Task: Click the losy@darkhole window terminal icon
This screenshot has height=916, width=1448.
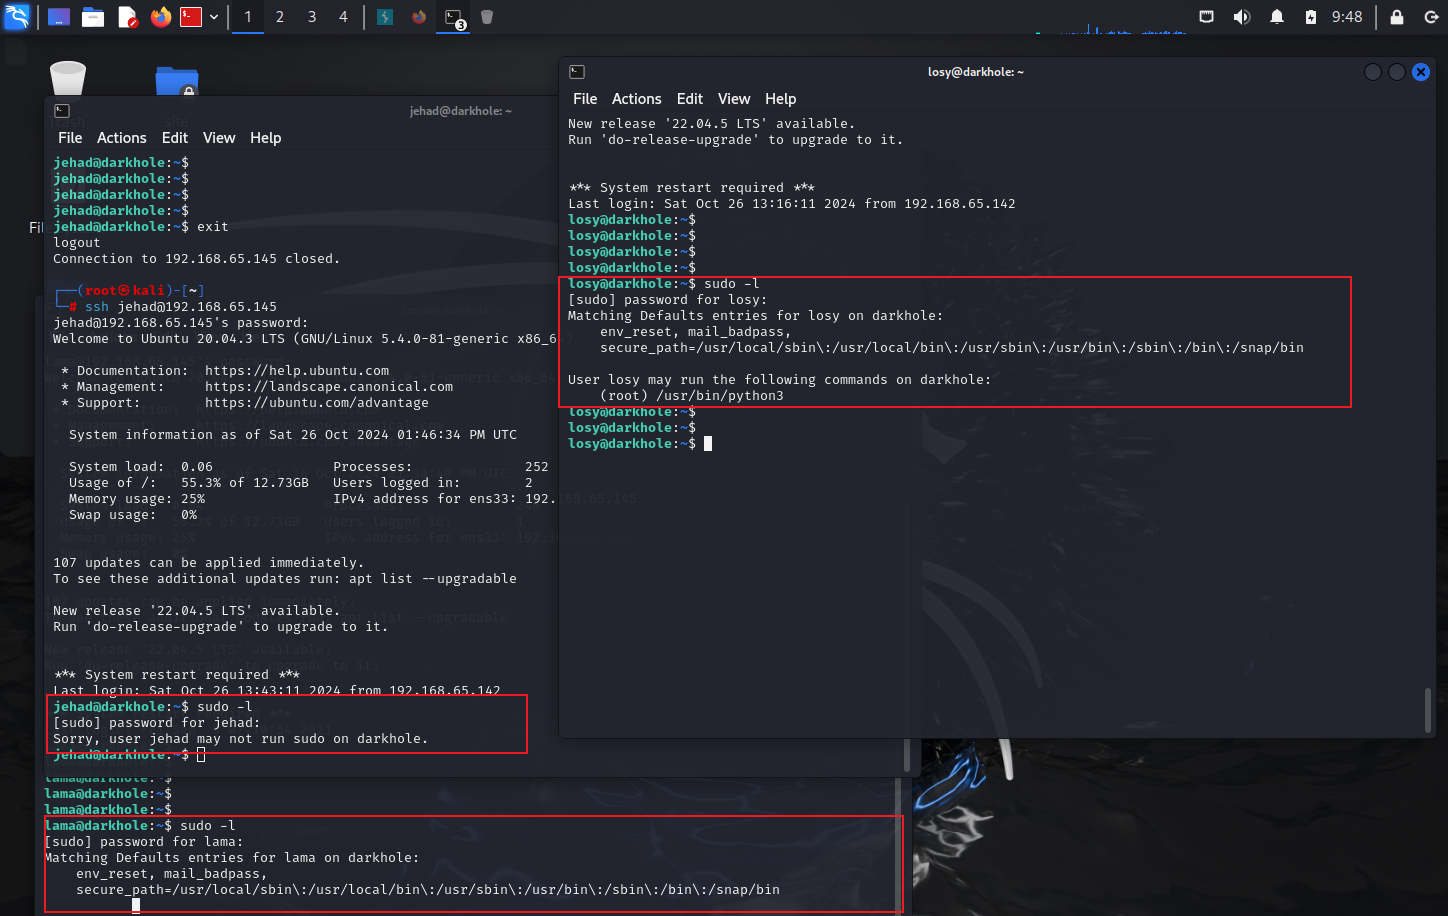Action: point(577,72)
